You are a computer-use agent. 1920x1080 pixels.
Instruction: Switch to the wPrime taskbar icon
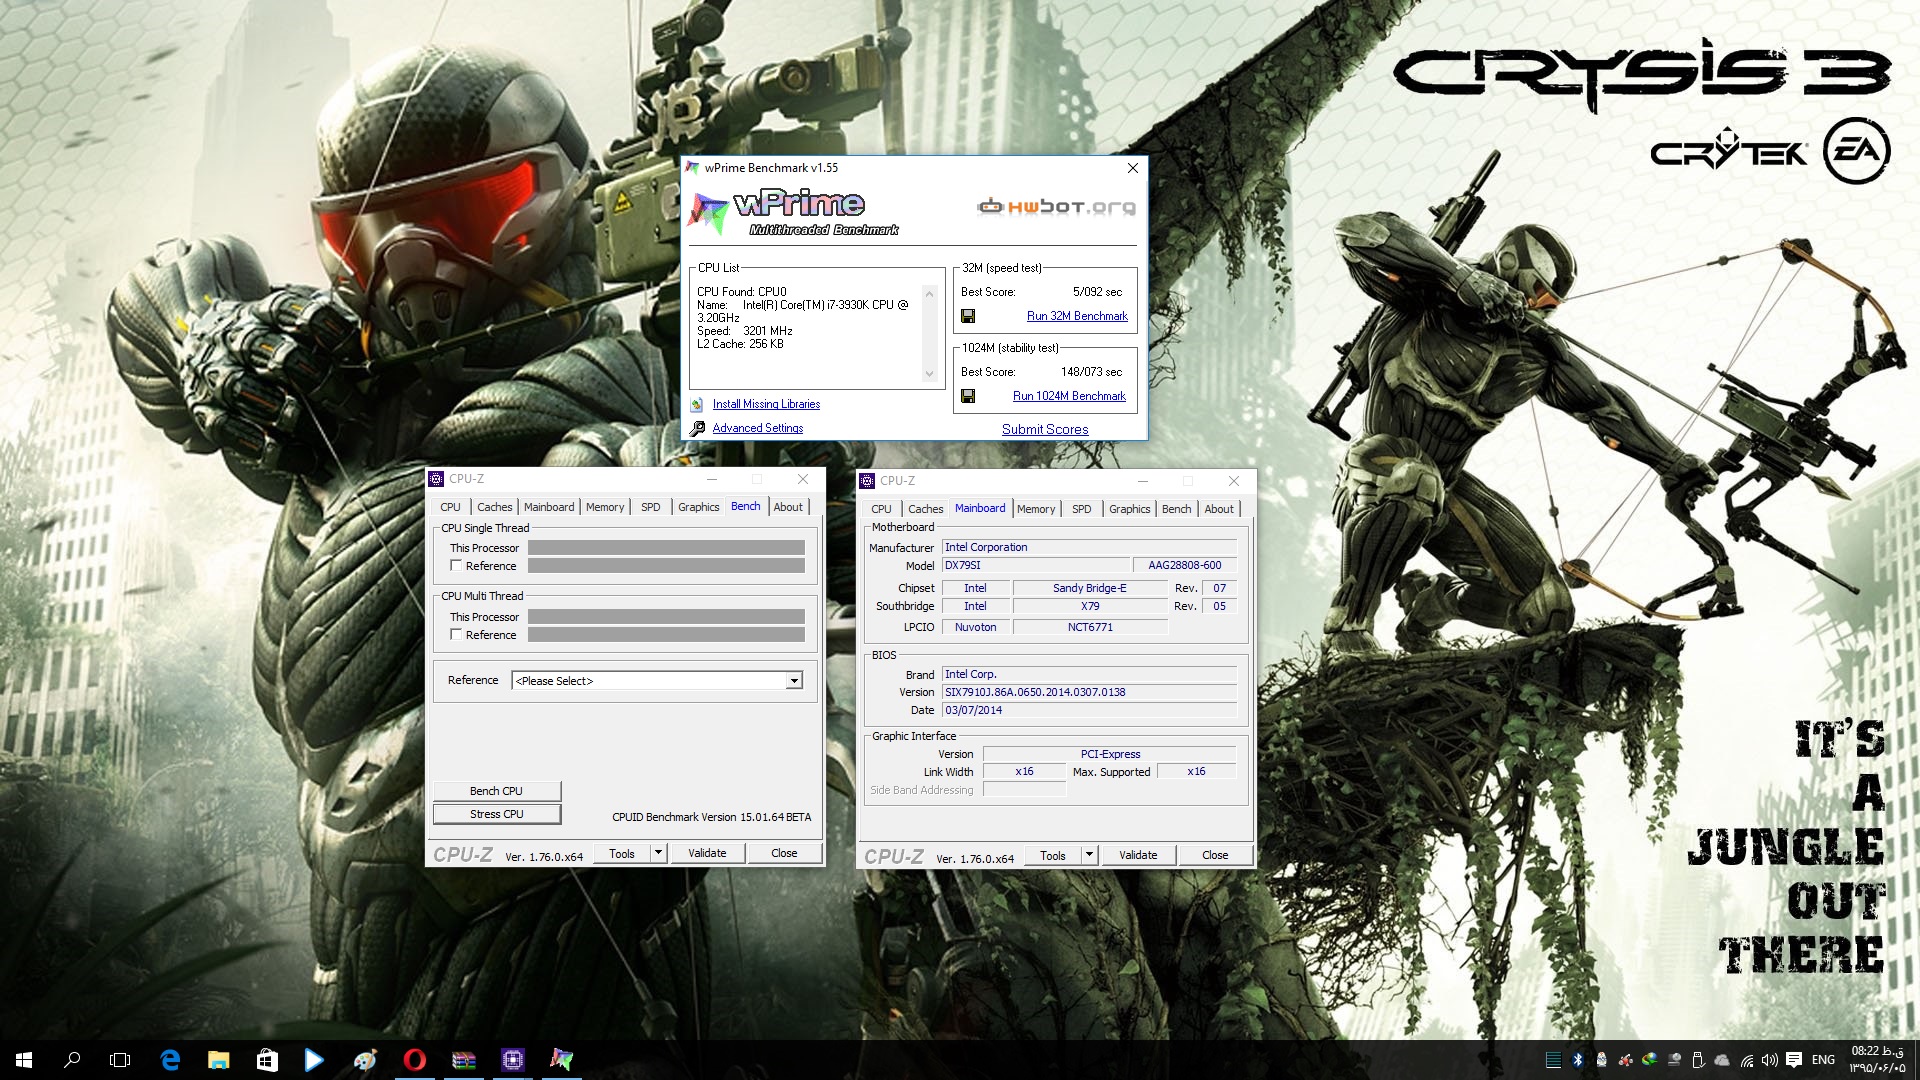(x=562, y=1060)
